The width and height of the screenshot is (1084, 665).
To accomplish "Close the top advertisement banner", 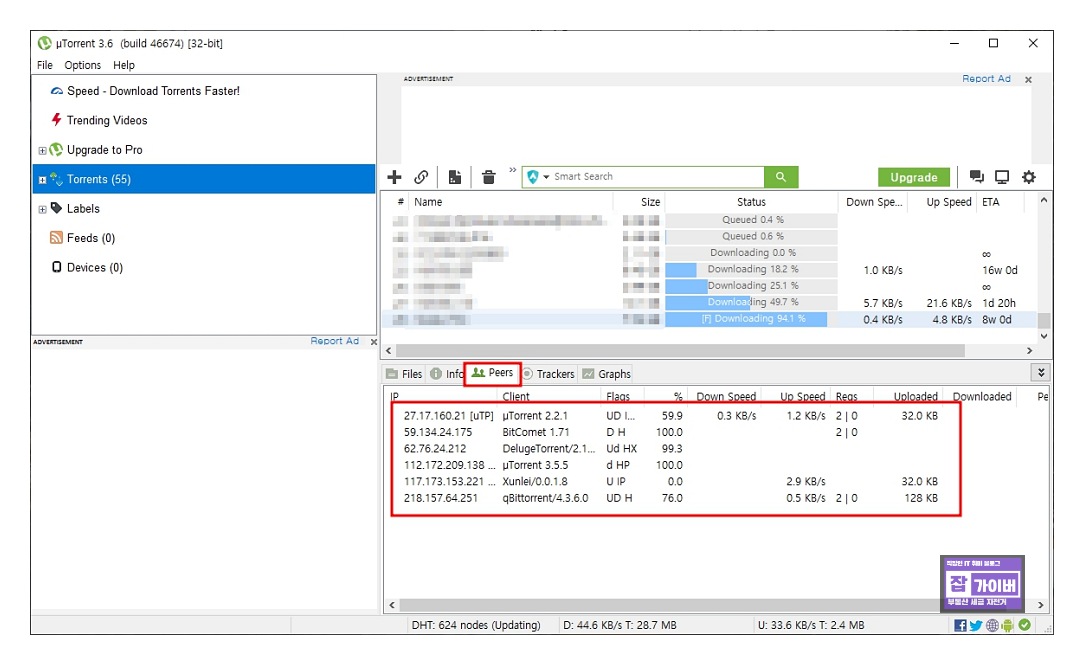I will pos(1028,79).
